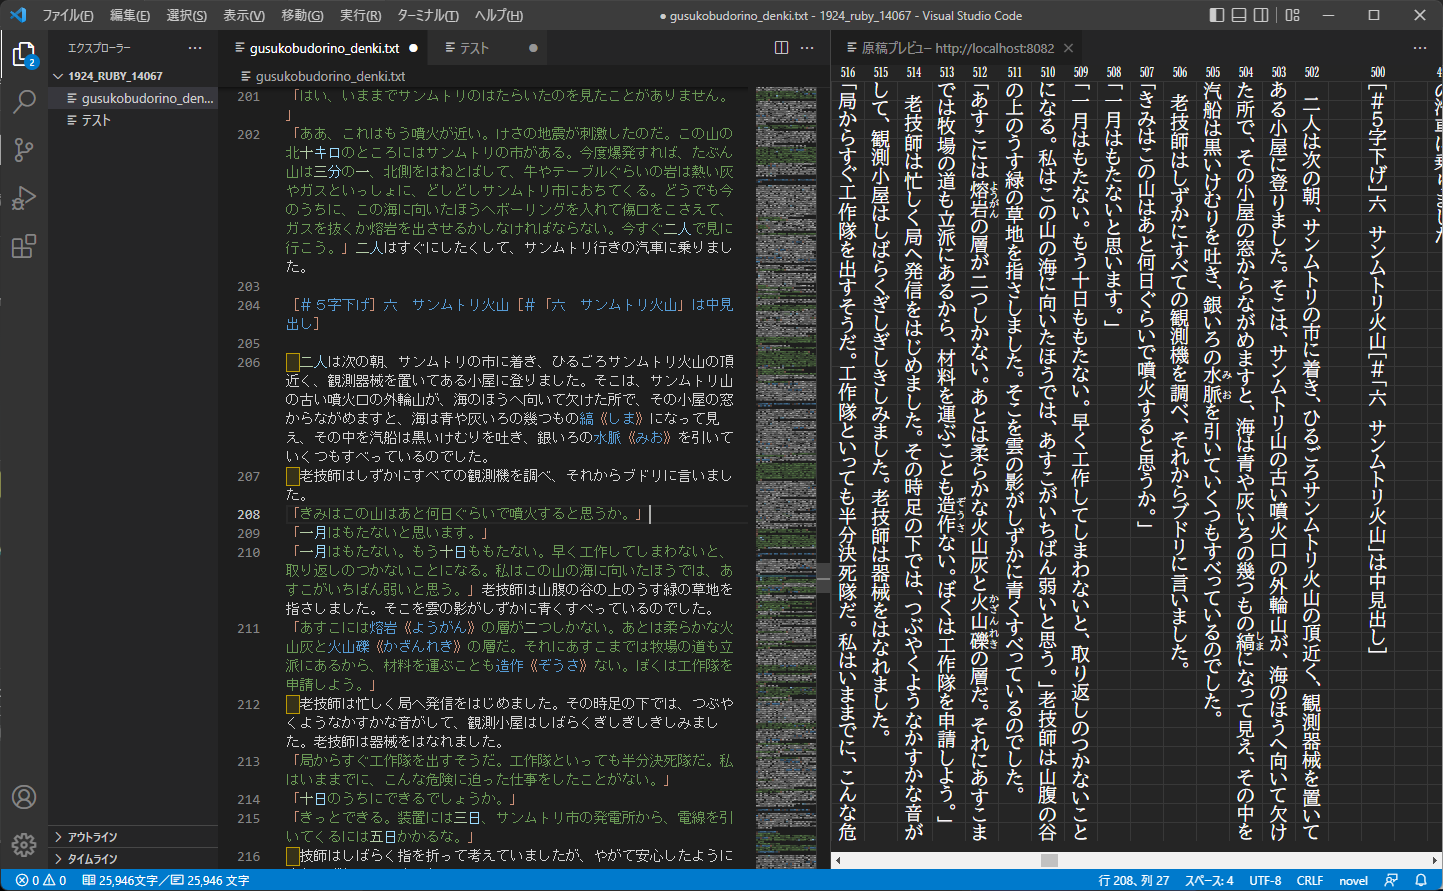Viewport: 1443px width, 891px height.
Task: Click the editor minimap
Action: tap(785, 477)
